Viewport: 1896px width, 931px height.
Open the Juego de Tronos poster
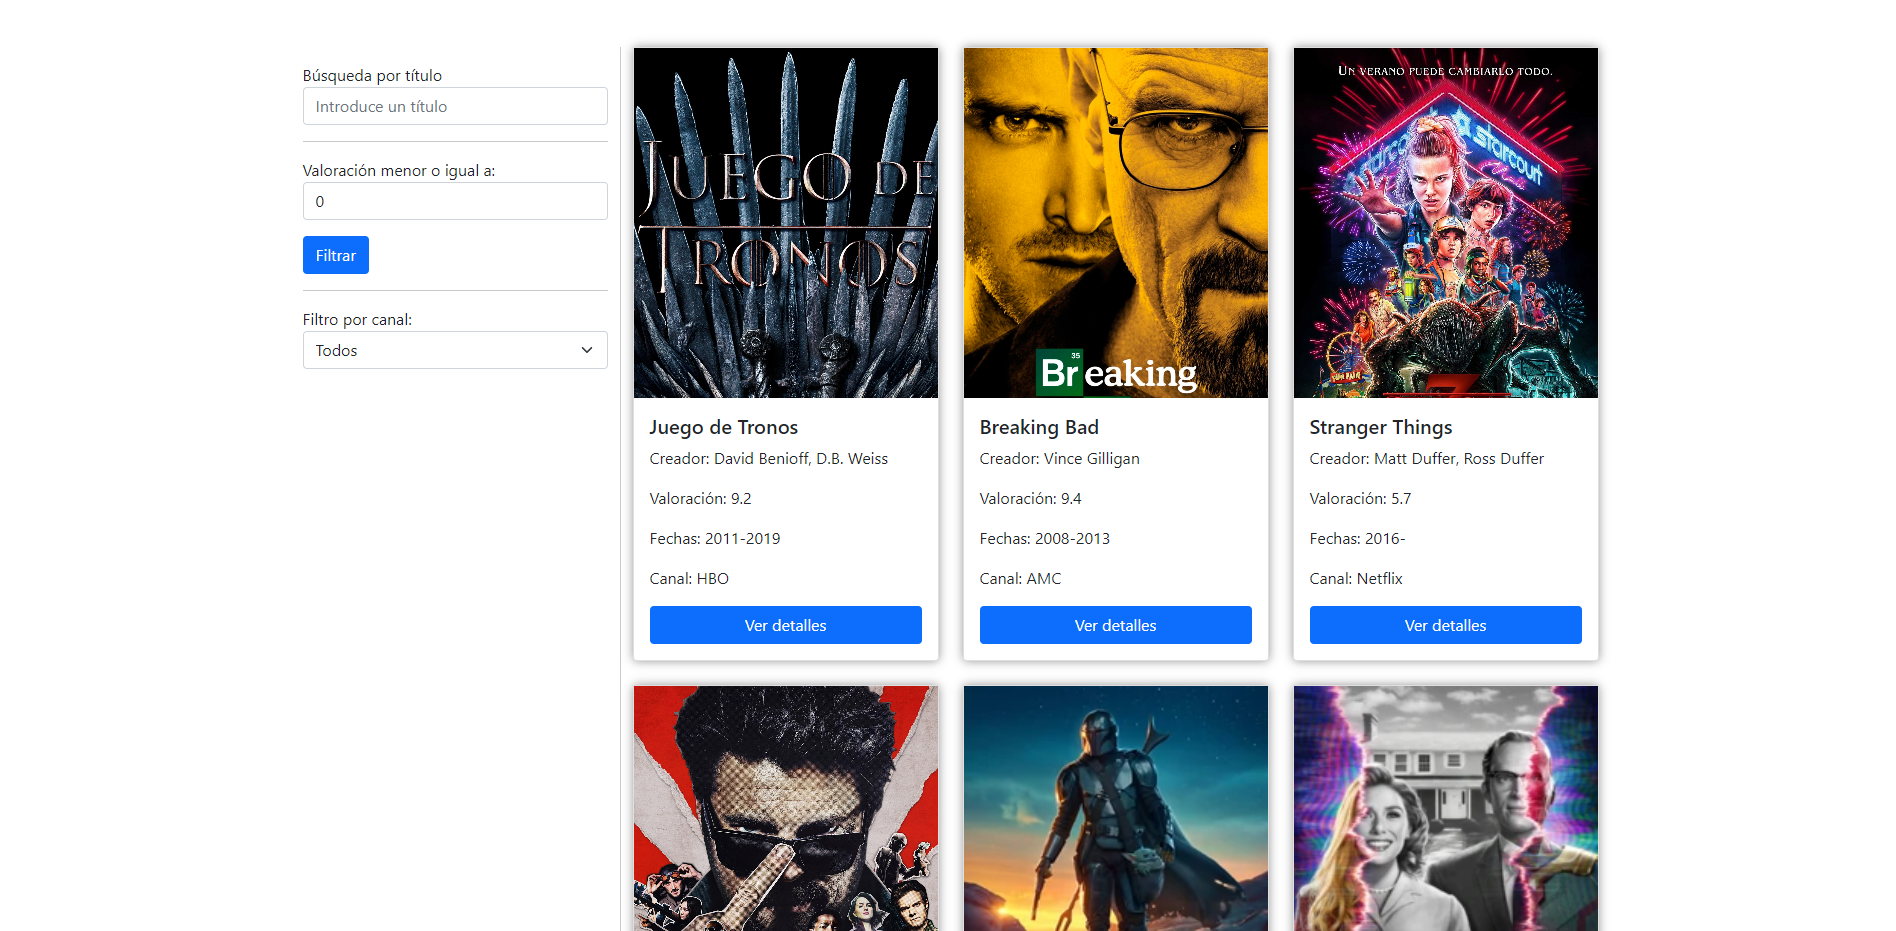786,223
